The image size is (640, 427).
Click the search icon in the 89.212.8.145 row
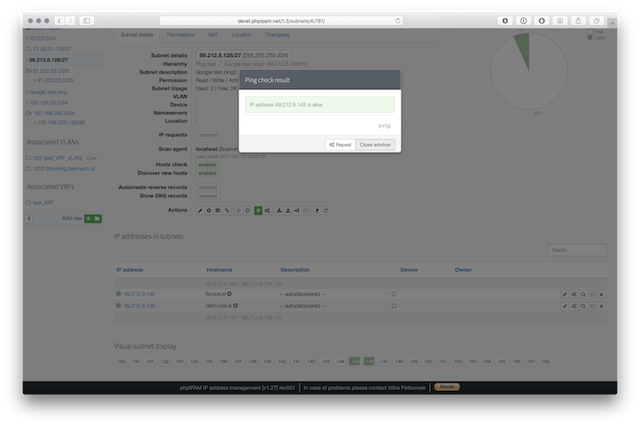click(583, 294)
